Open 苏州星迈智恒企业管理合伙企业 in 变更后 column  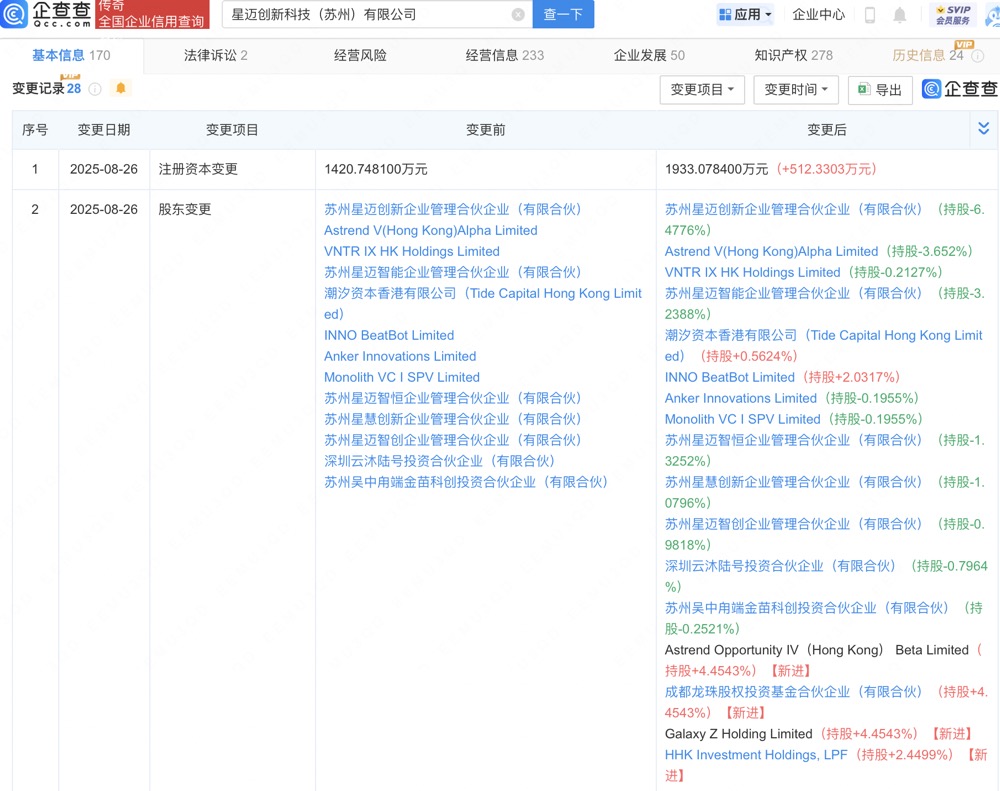[793, 440]
